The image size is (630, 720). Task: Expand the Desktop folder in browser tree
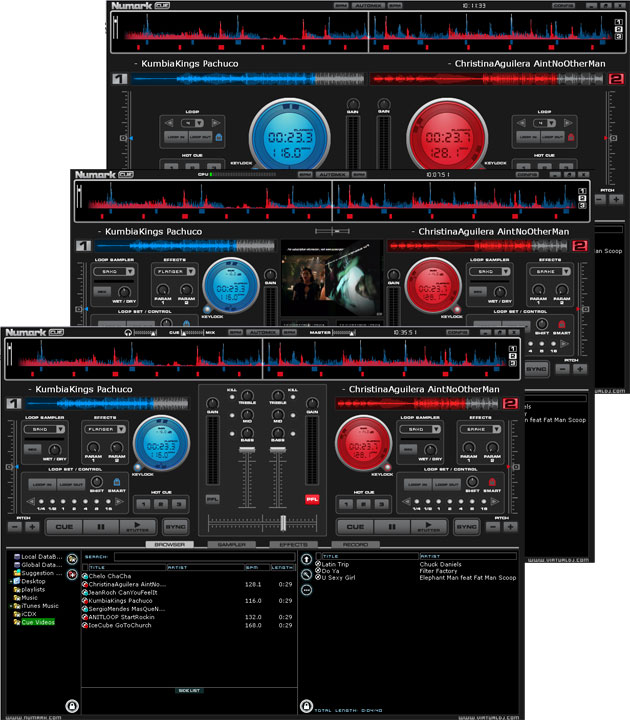pyautogui.click(x=11, y=581)
